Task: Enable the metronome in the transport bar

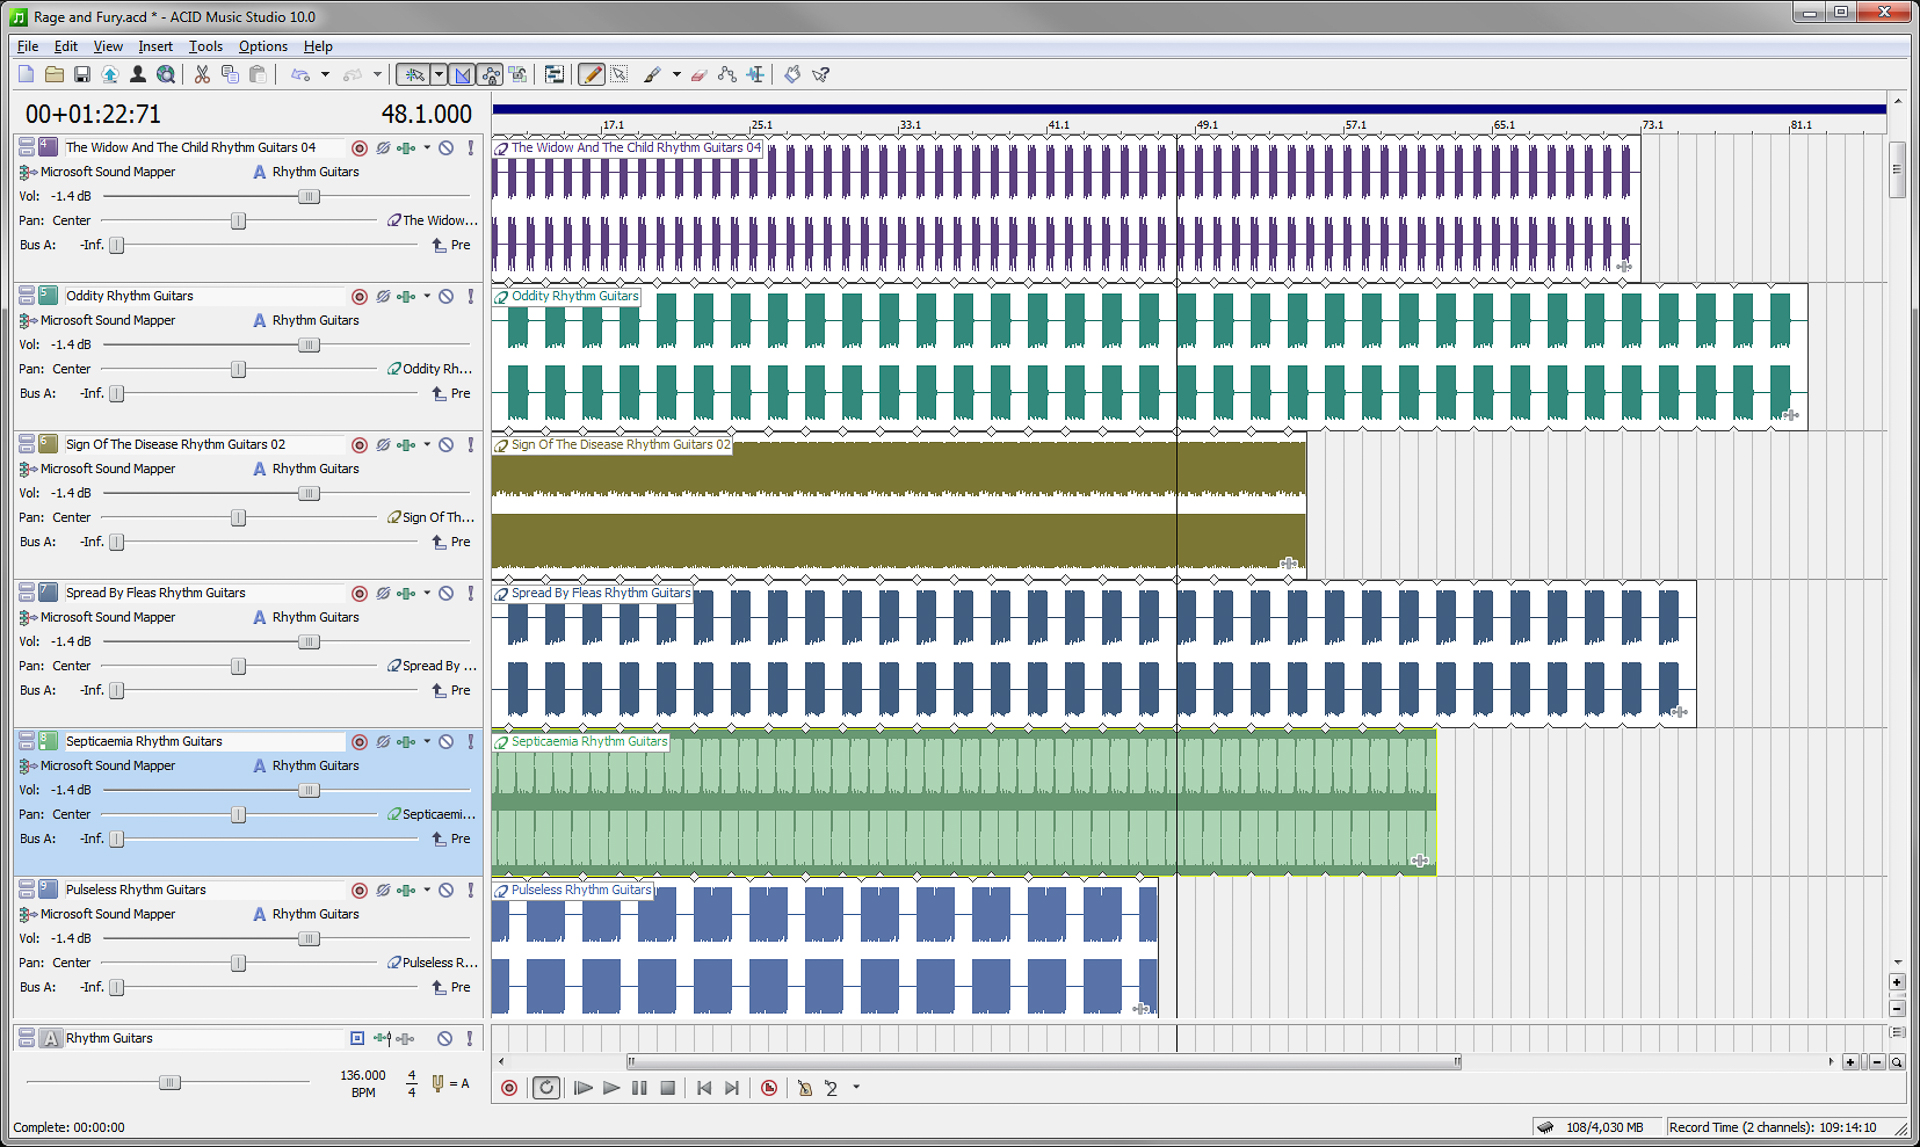Action: coord(805,1088)
